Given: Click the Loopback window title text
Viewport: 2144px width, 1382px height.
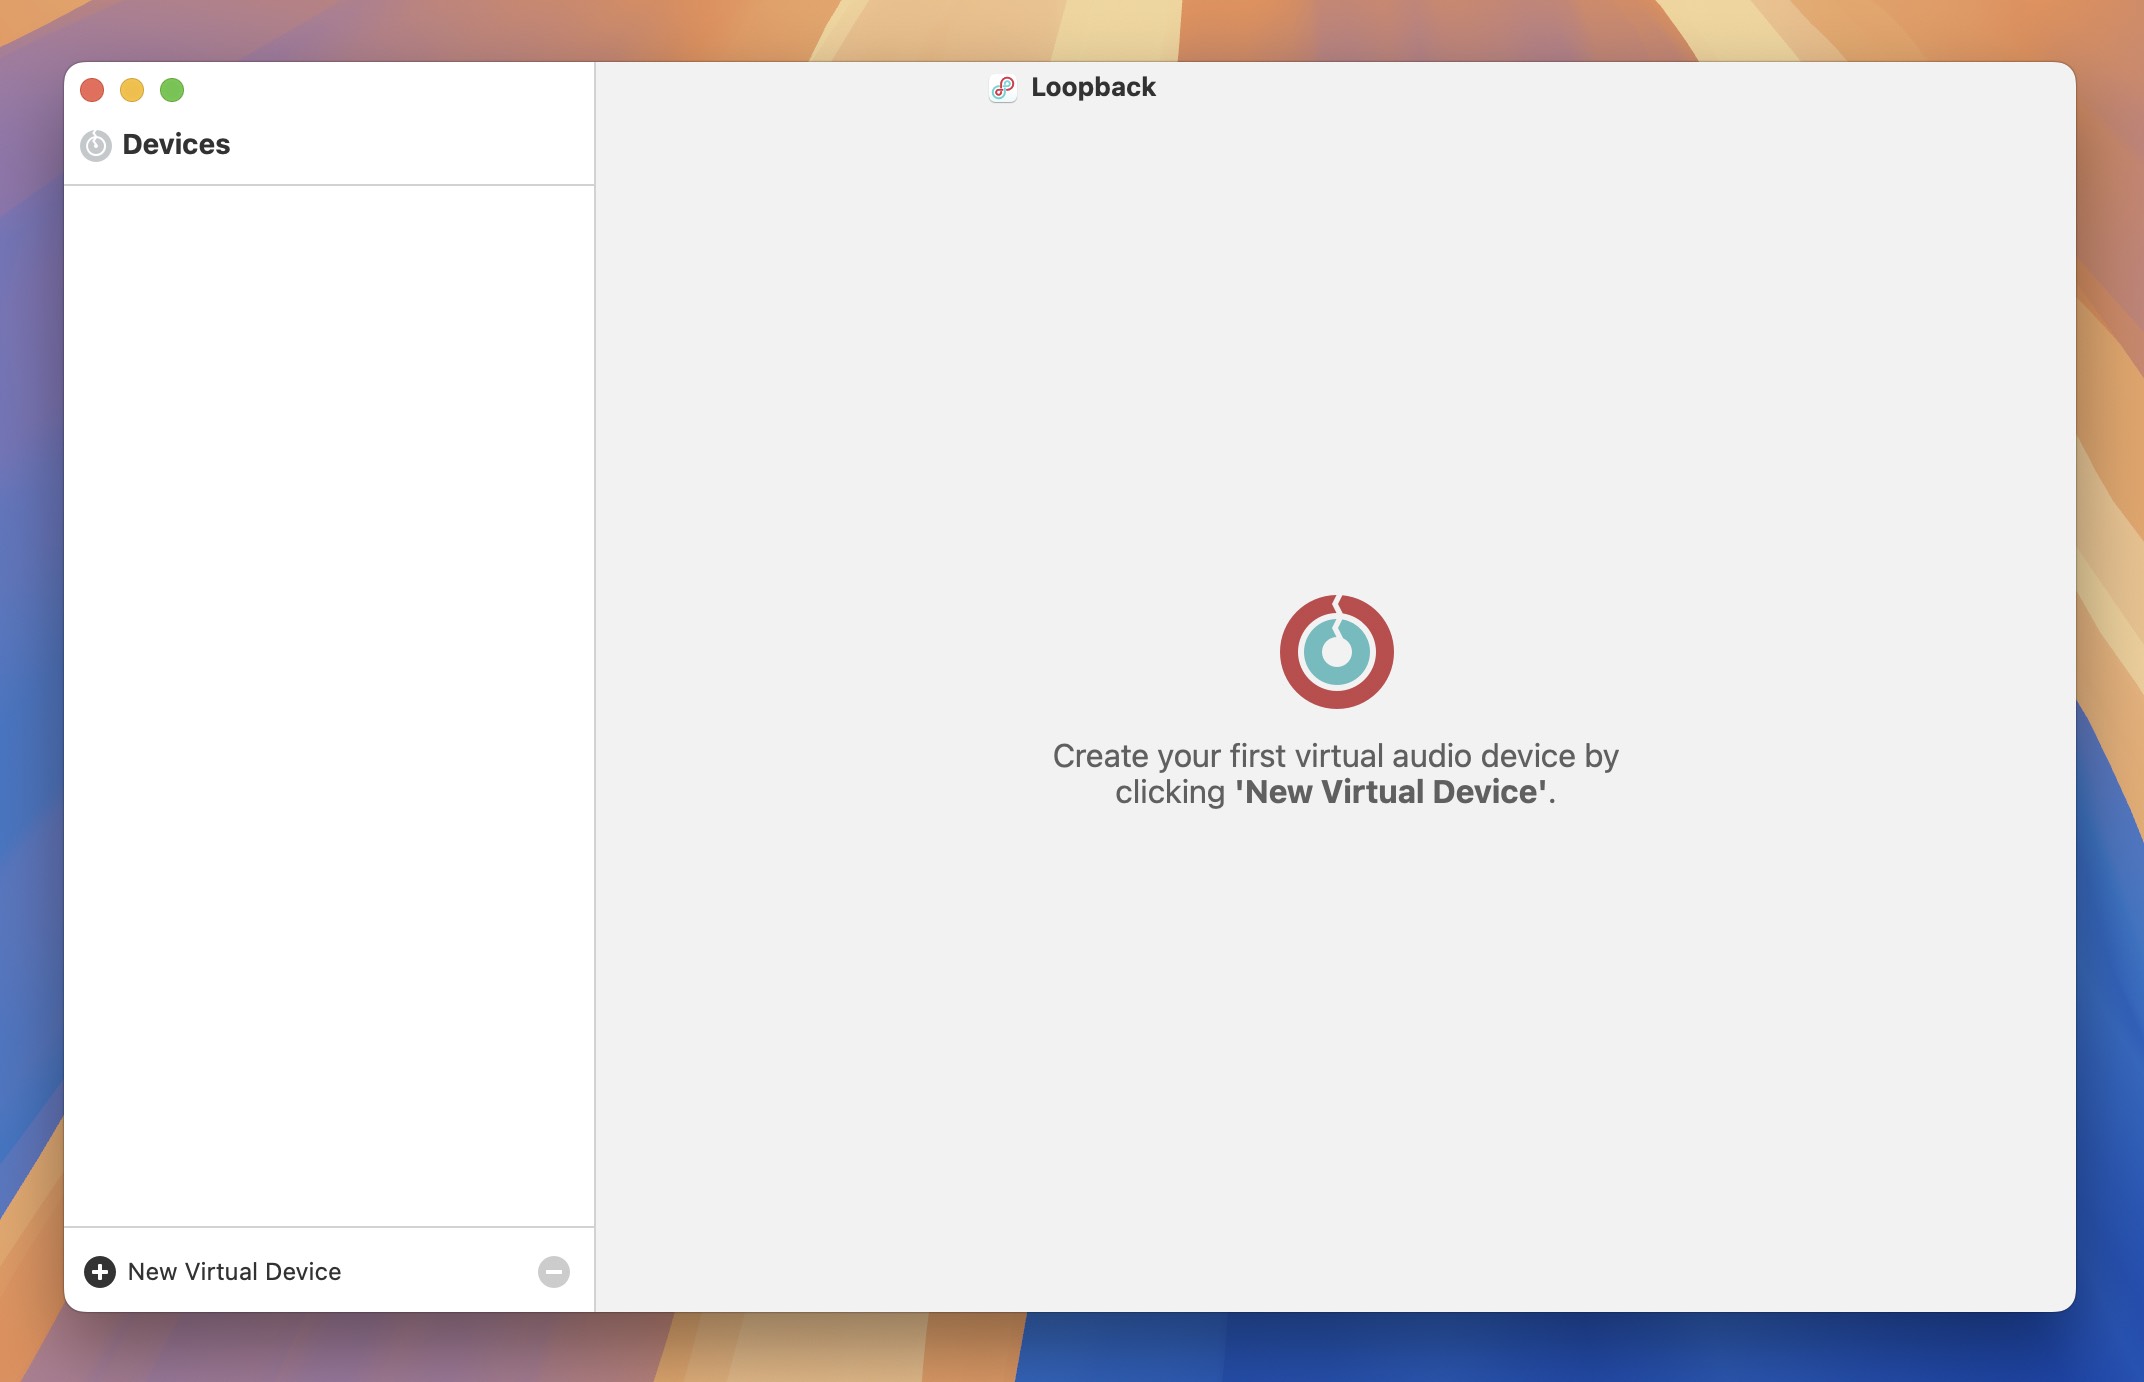Looking at the screenshot, I should pos(1094,87).
